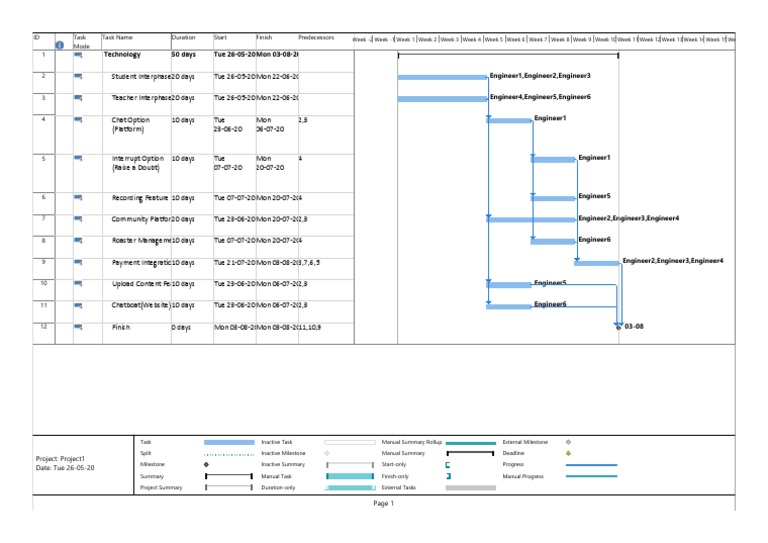Click the External Milestone symbol in legend
Image resolution: width=768 pixels, height=543 pixels.
click(x=568, y=442)
